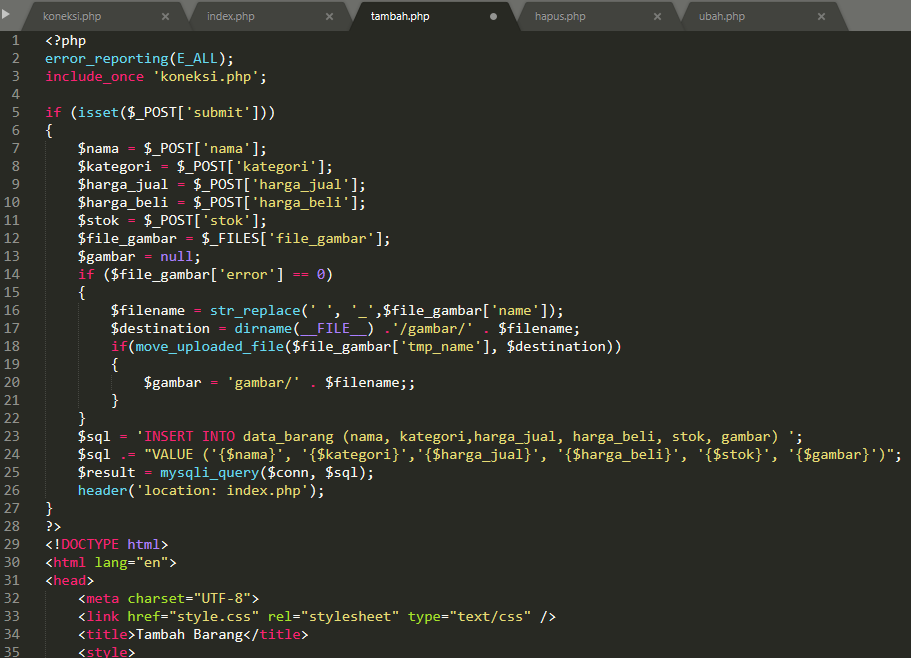This screenshot has height=658, width=911.
Task: Click the tab scroll arrow at left
Action: coord(6,13)
